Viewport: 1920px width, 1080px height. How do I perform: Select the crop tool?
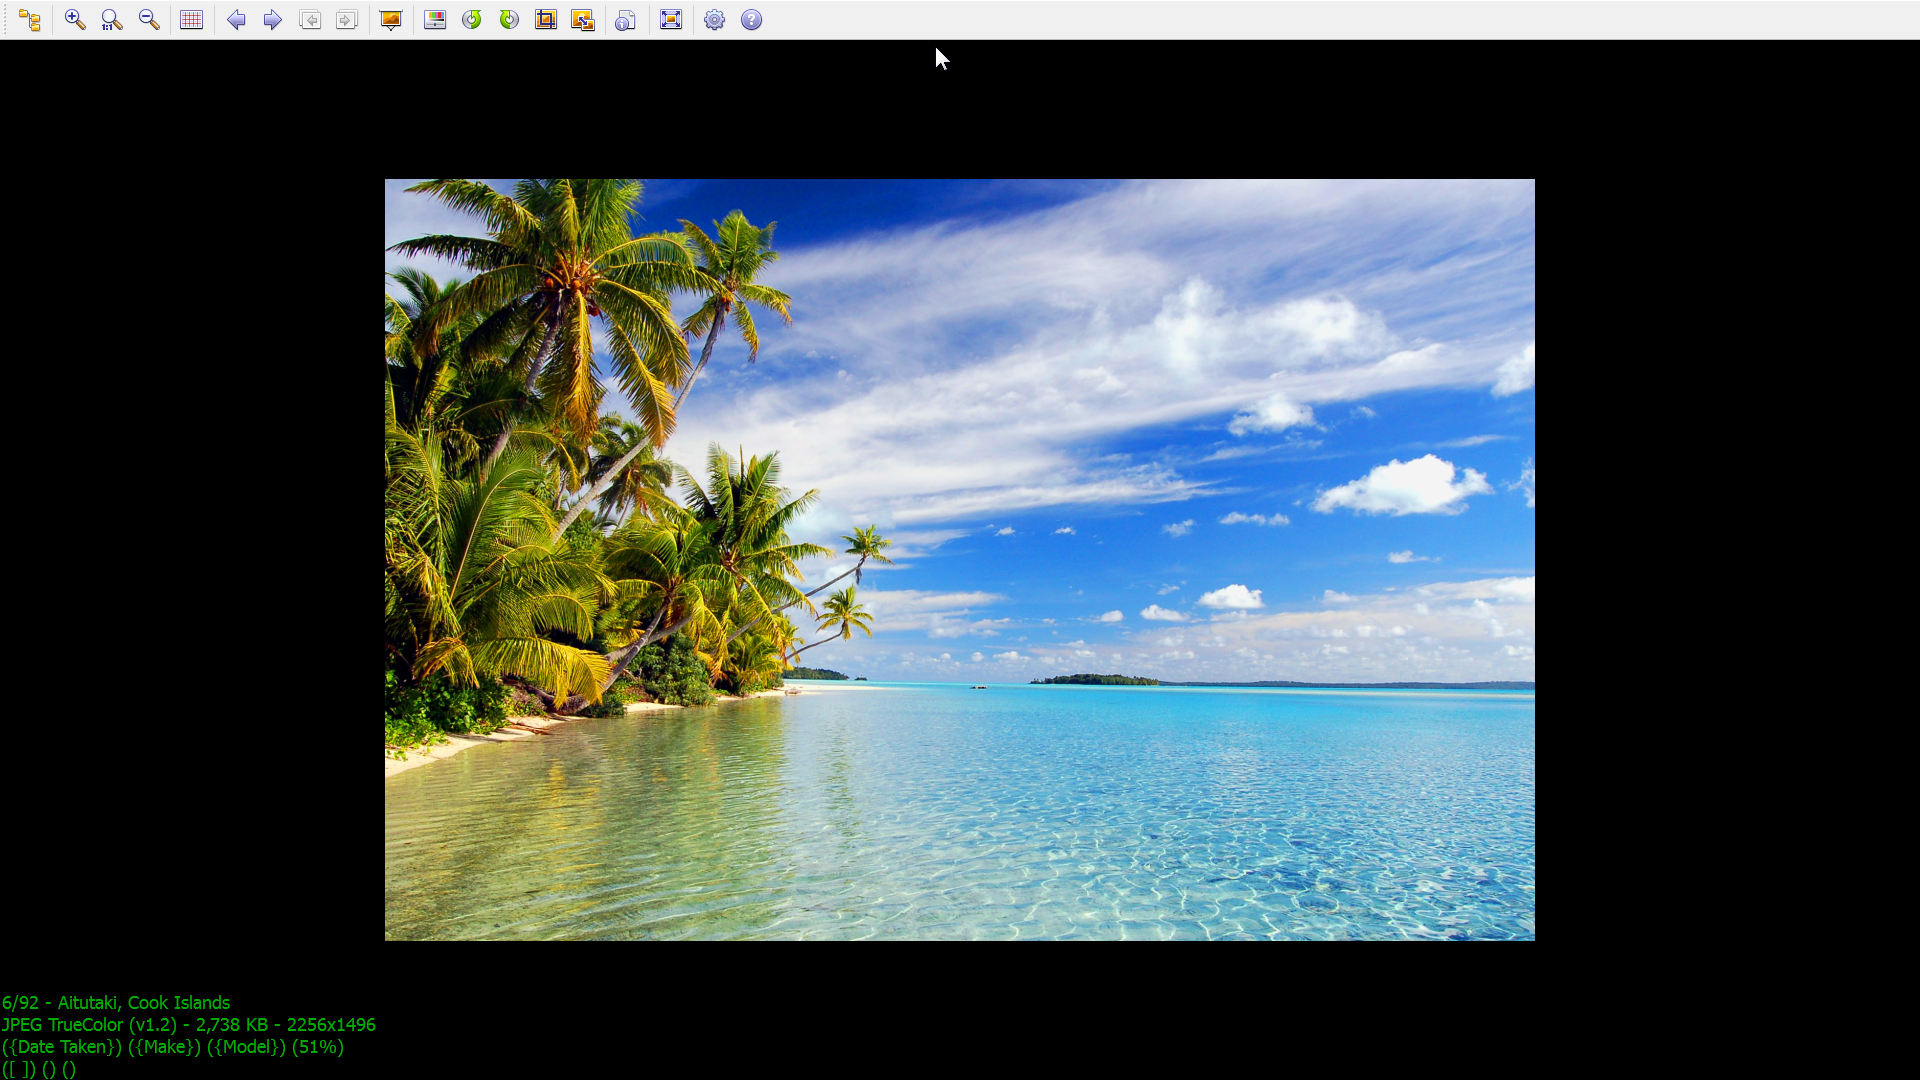[x=546, y=20]
